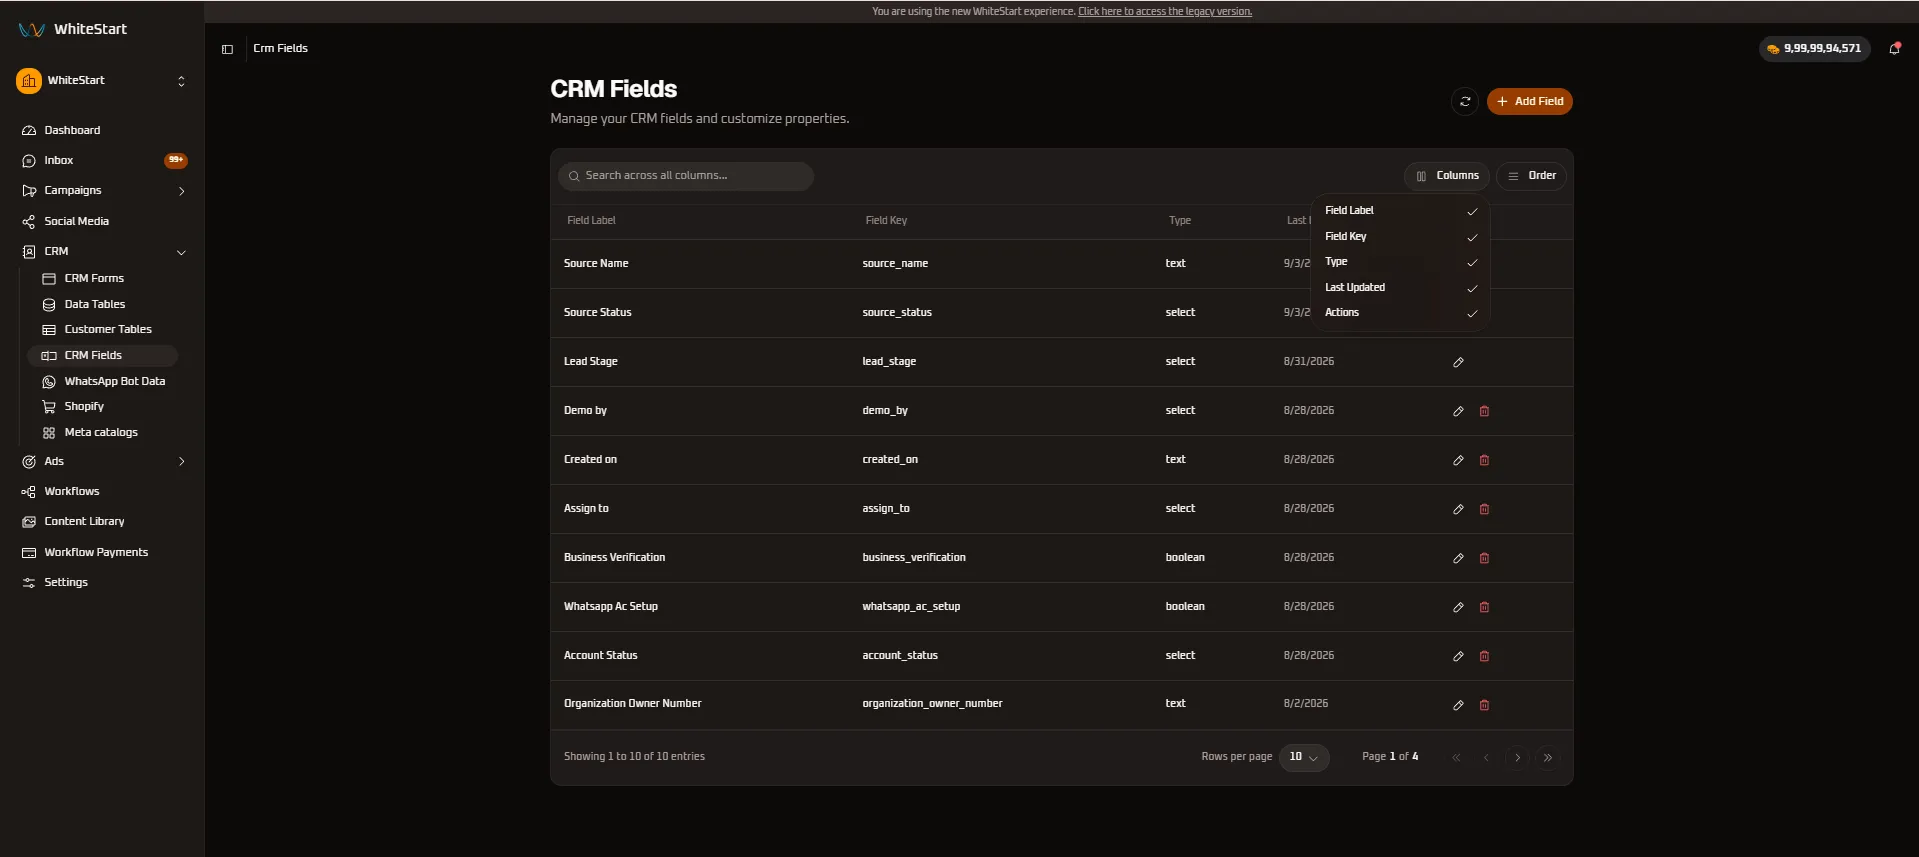Jump to the last page of results
Image resolution: width=1919 pixels, height=857 pixels.
[1548, 757]
